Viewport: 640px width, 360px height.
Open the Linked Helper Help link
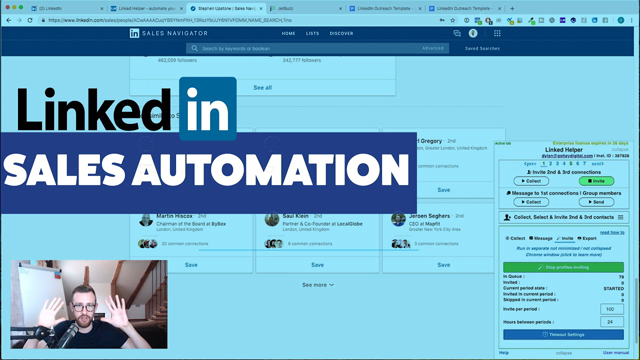click(504, 353)
